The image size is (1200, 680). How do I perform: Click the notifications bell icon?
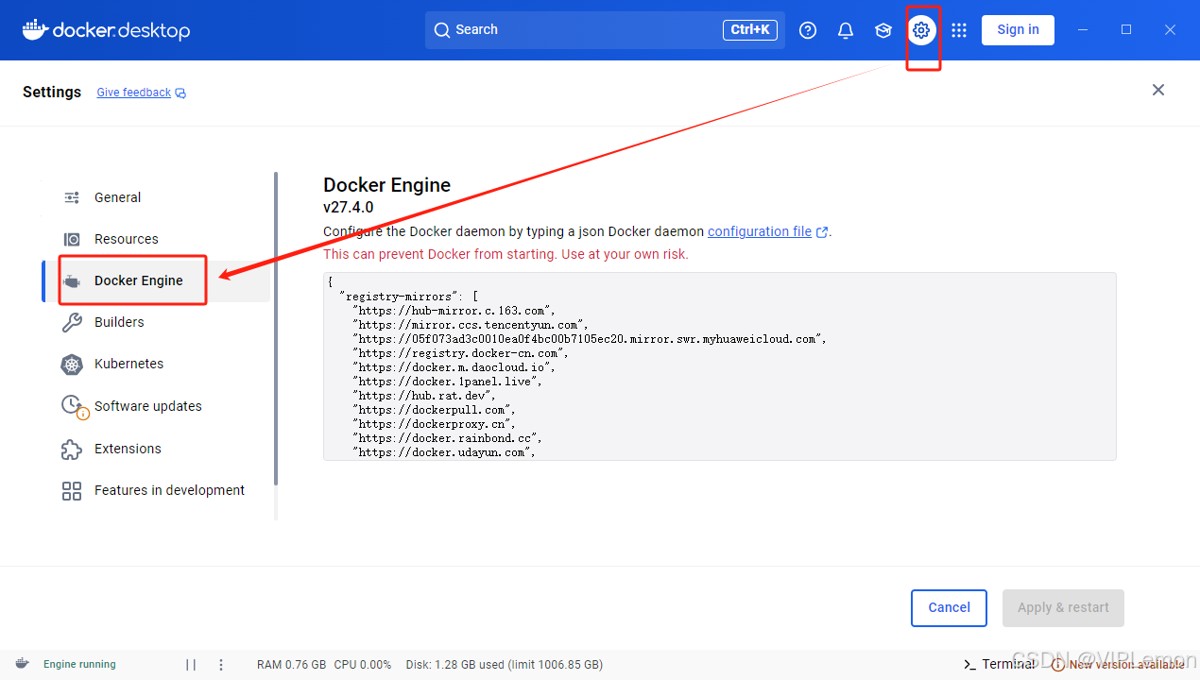click(x=845, y=30)
